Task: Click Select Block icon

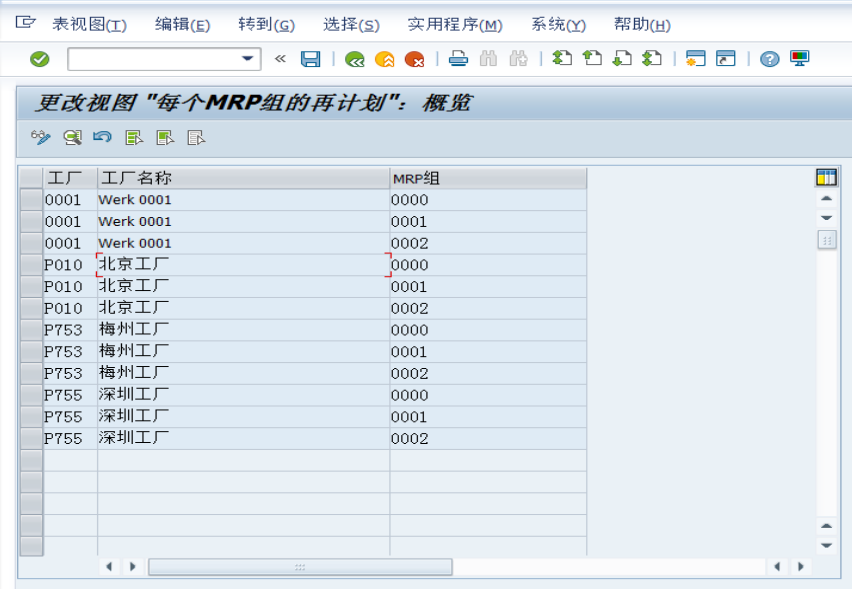Action: (165, 137)
